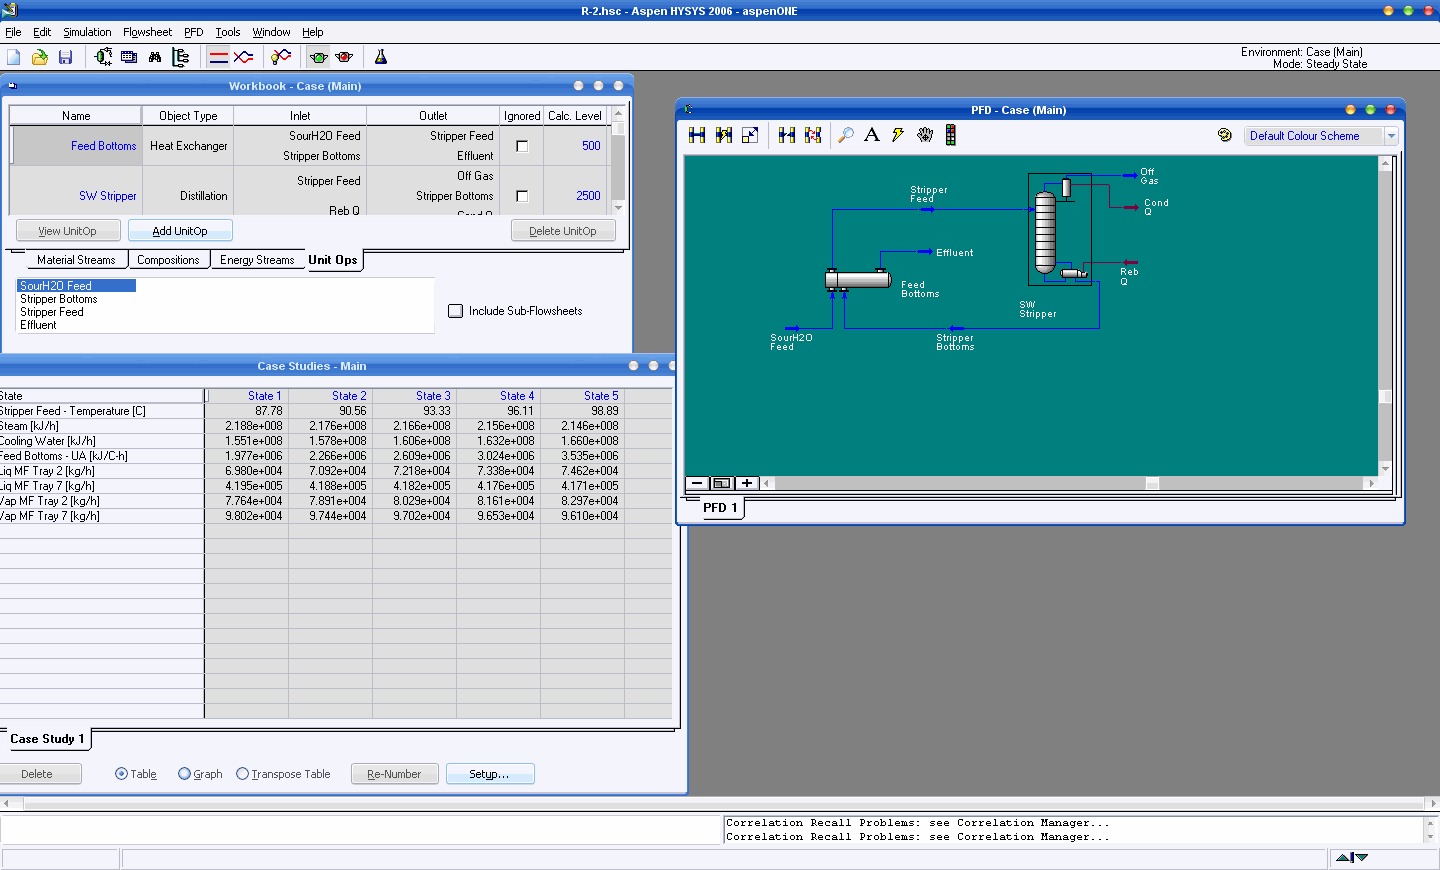Open the File menu
This screenshot has width=1440, height=870.
pyautogui.click(x=13, y=32)
